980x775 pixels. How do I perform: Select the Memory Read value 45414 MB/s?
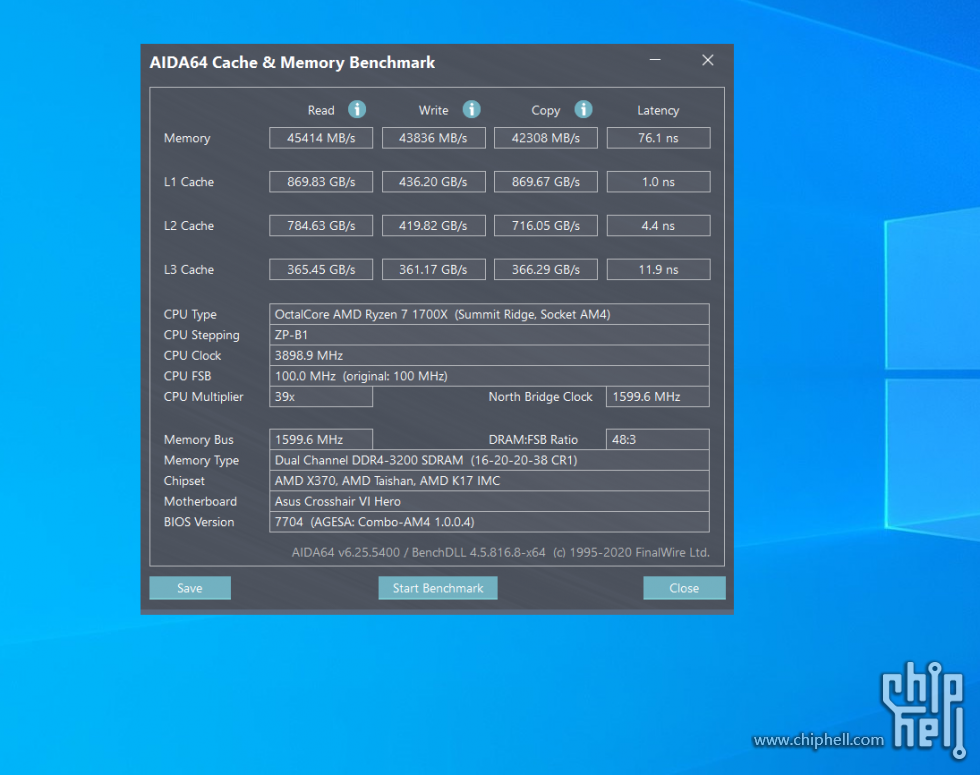321,138
